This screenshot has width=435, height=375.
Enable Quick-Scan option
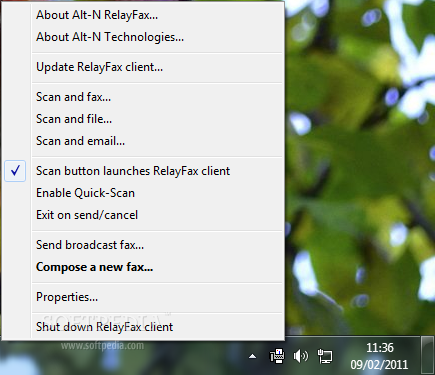pos(158,193)
